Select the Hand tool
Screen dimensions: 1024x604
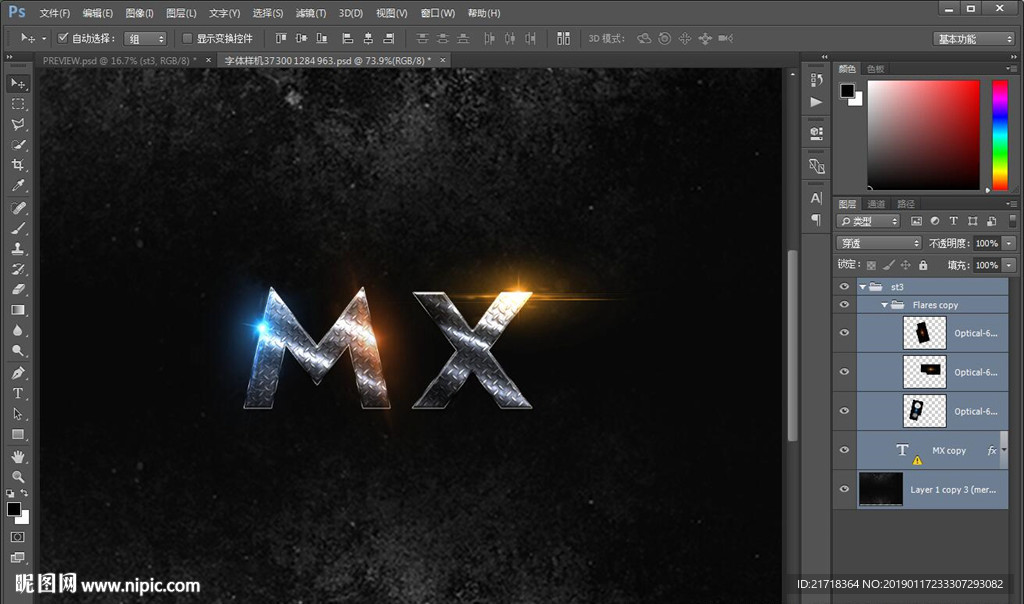click(18, 455)
